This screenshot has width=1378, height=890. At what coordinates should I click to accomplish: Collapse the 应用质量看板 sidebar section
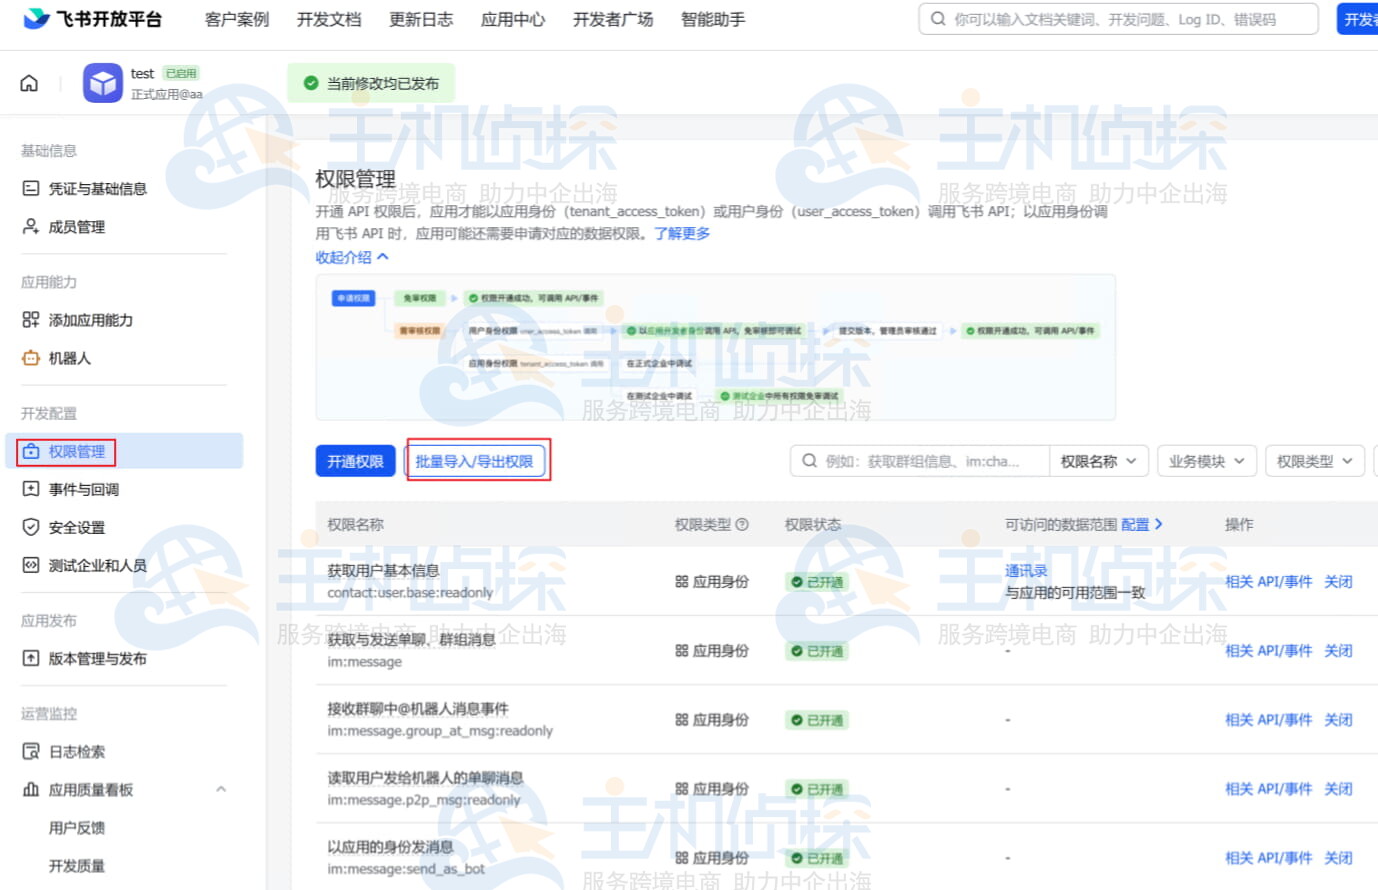221,789
